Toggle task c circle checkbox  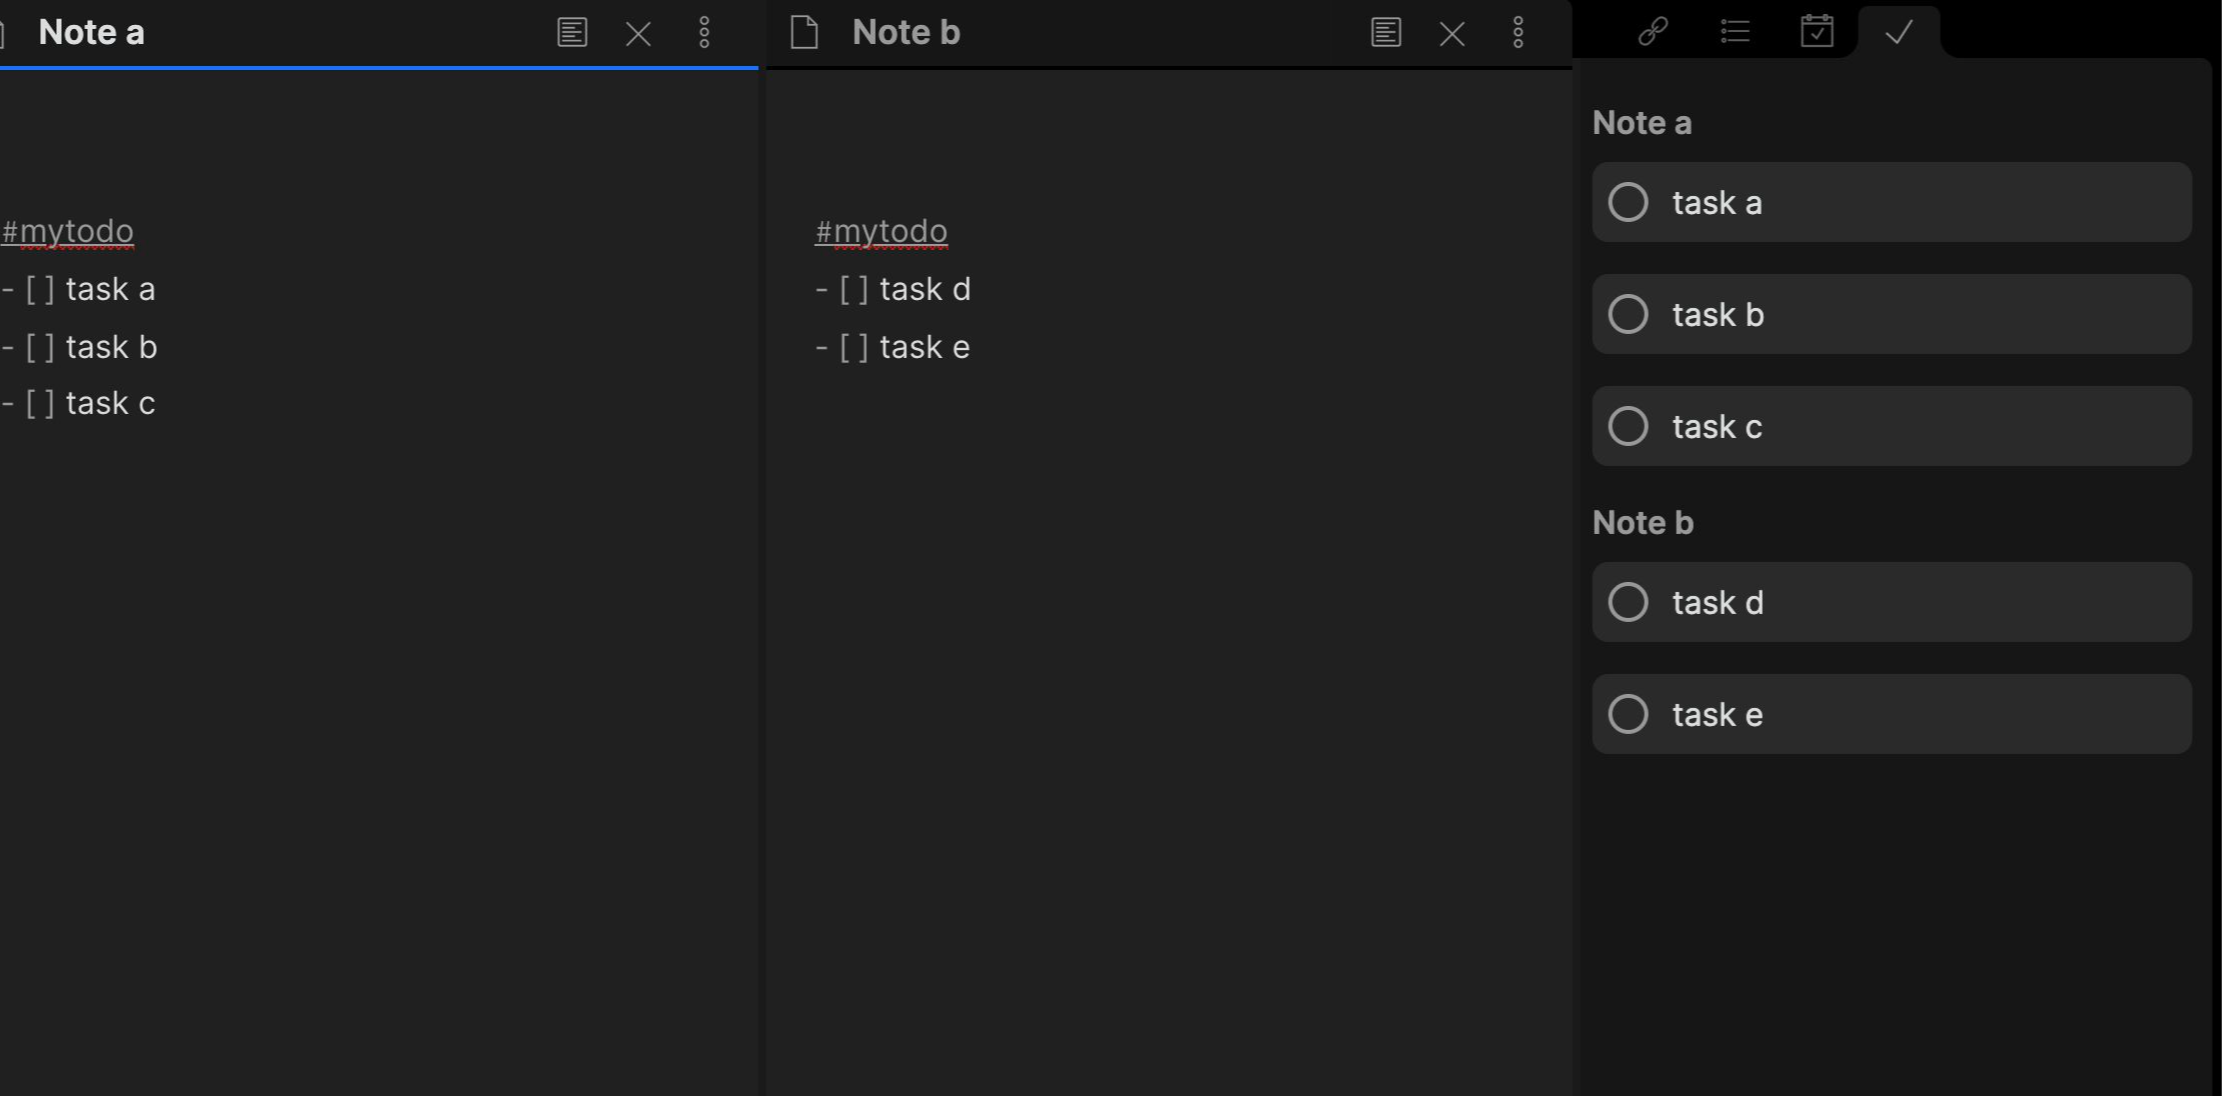(1628, 426)
